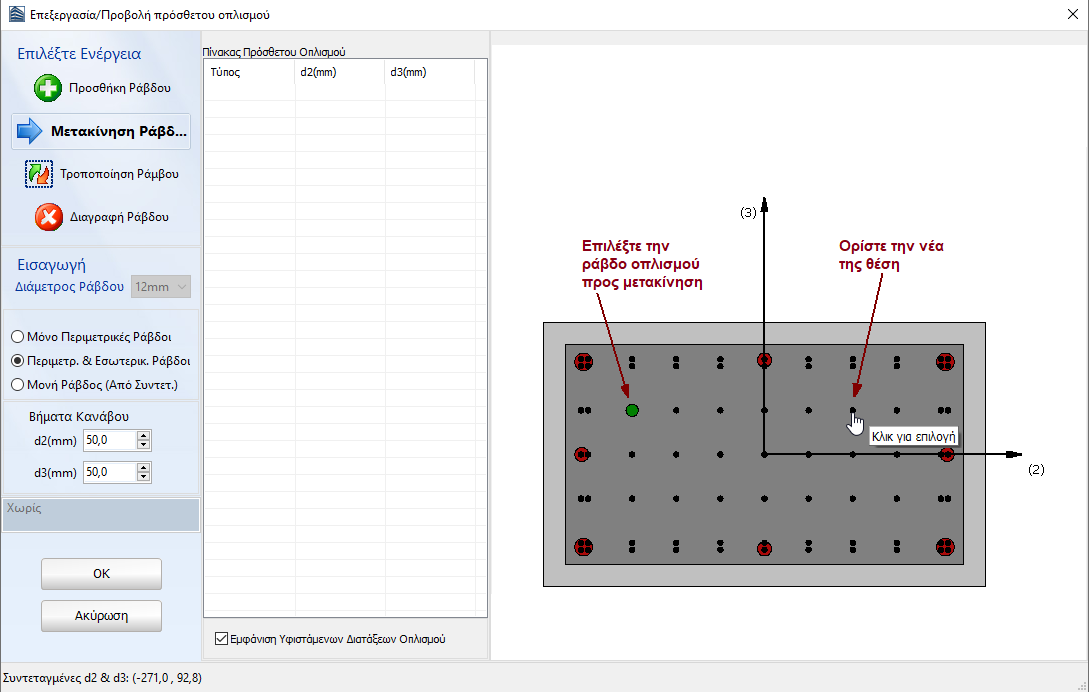The width and height of the screenshot is (1089, 692).
Task: Toggle Εμφάνιση Υφιστάμενων Διατάξεων Οπλισμού checkbox
Action: (222, 639)
